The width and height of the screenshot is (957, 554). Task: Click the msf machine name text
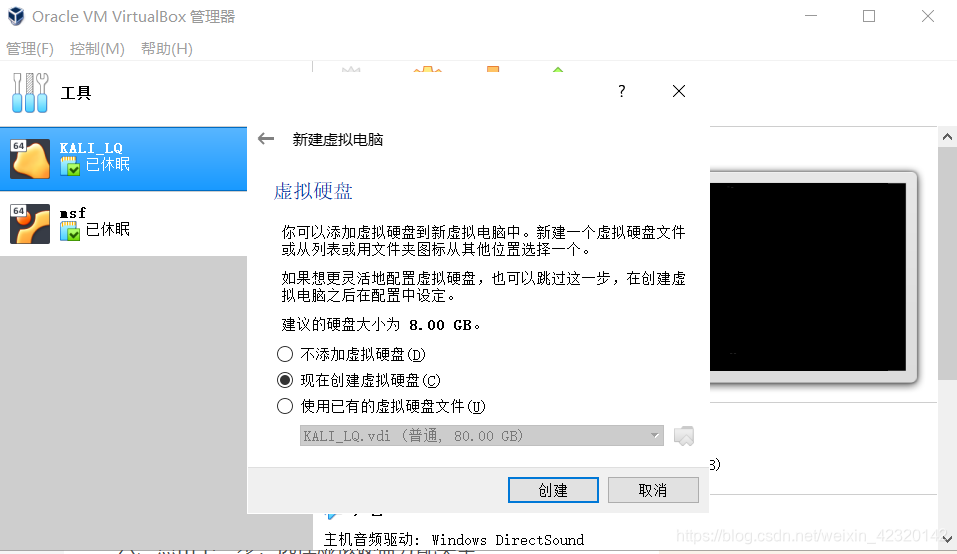click(73, 213)
